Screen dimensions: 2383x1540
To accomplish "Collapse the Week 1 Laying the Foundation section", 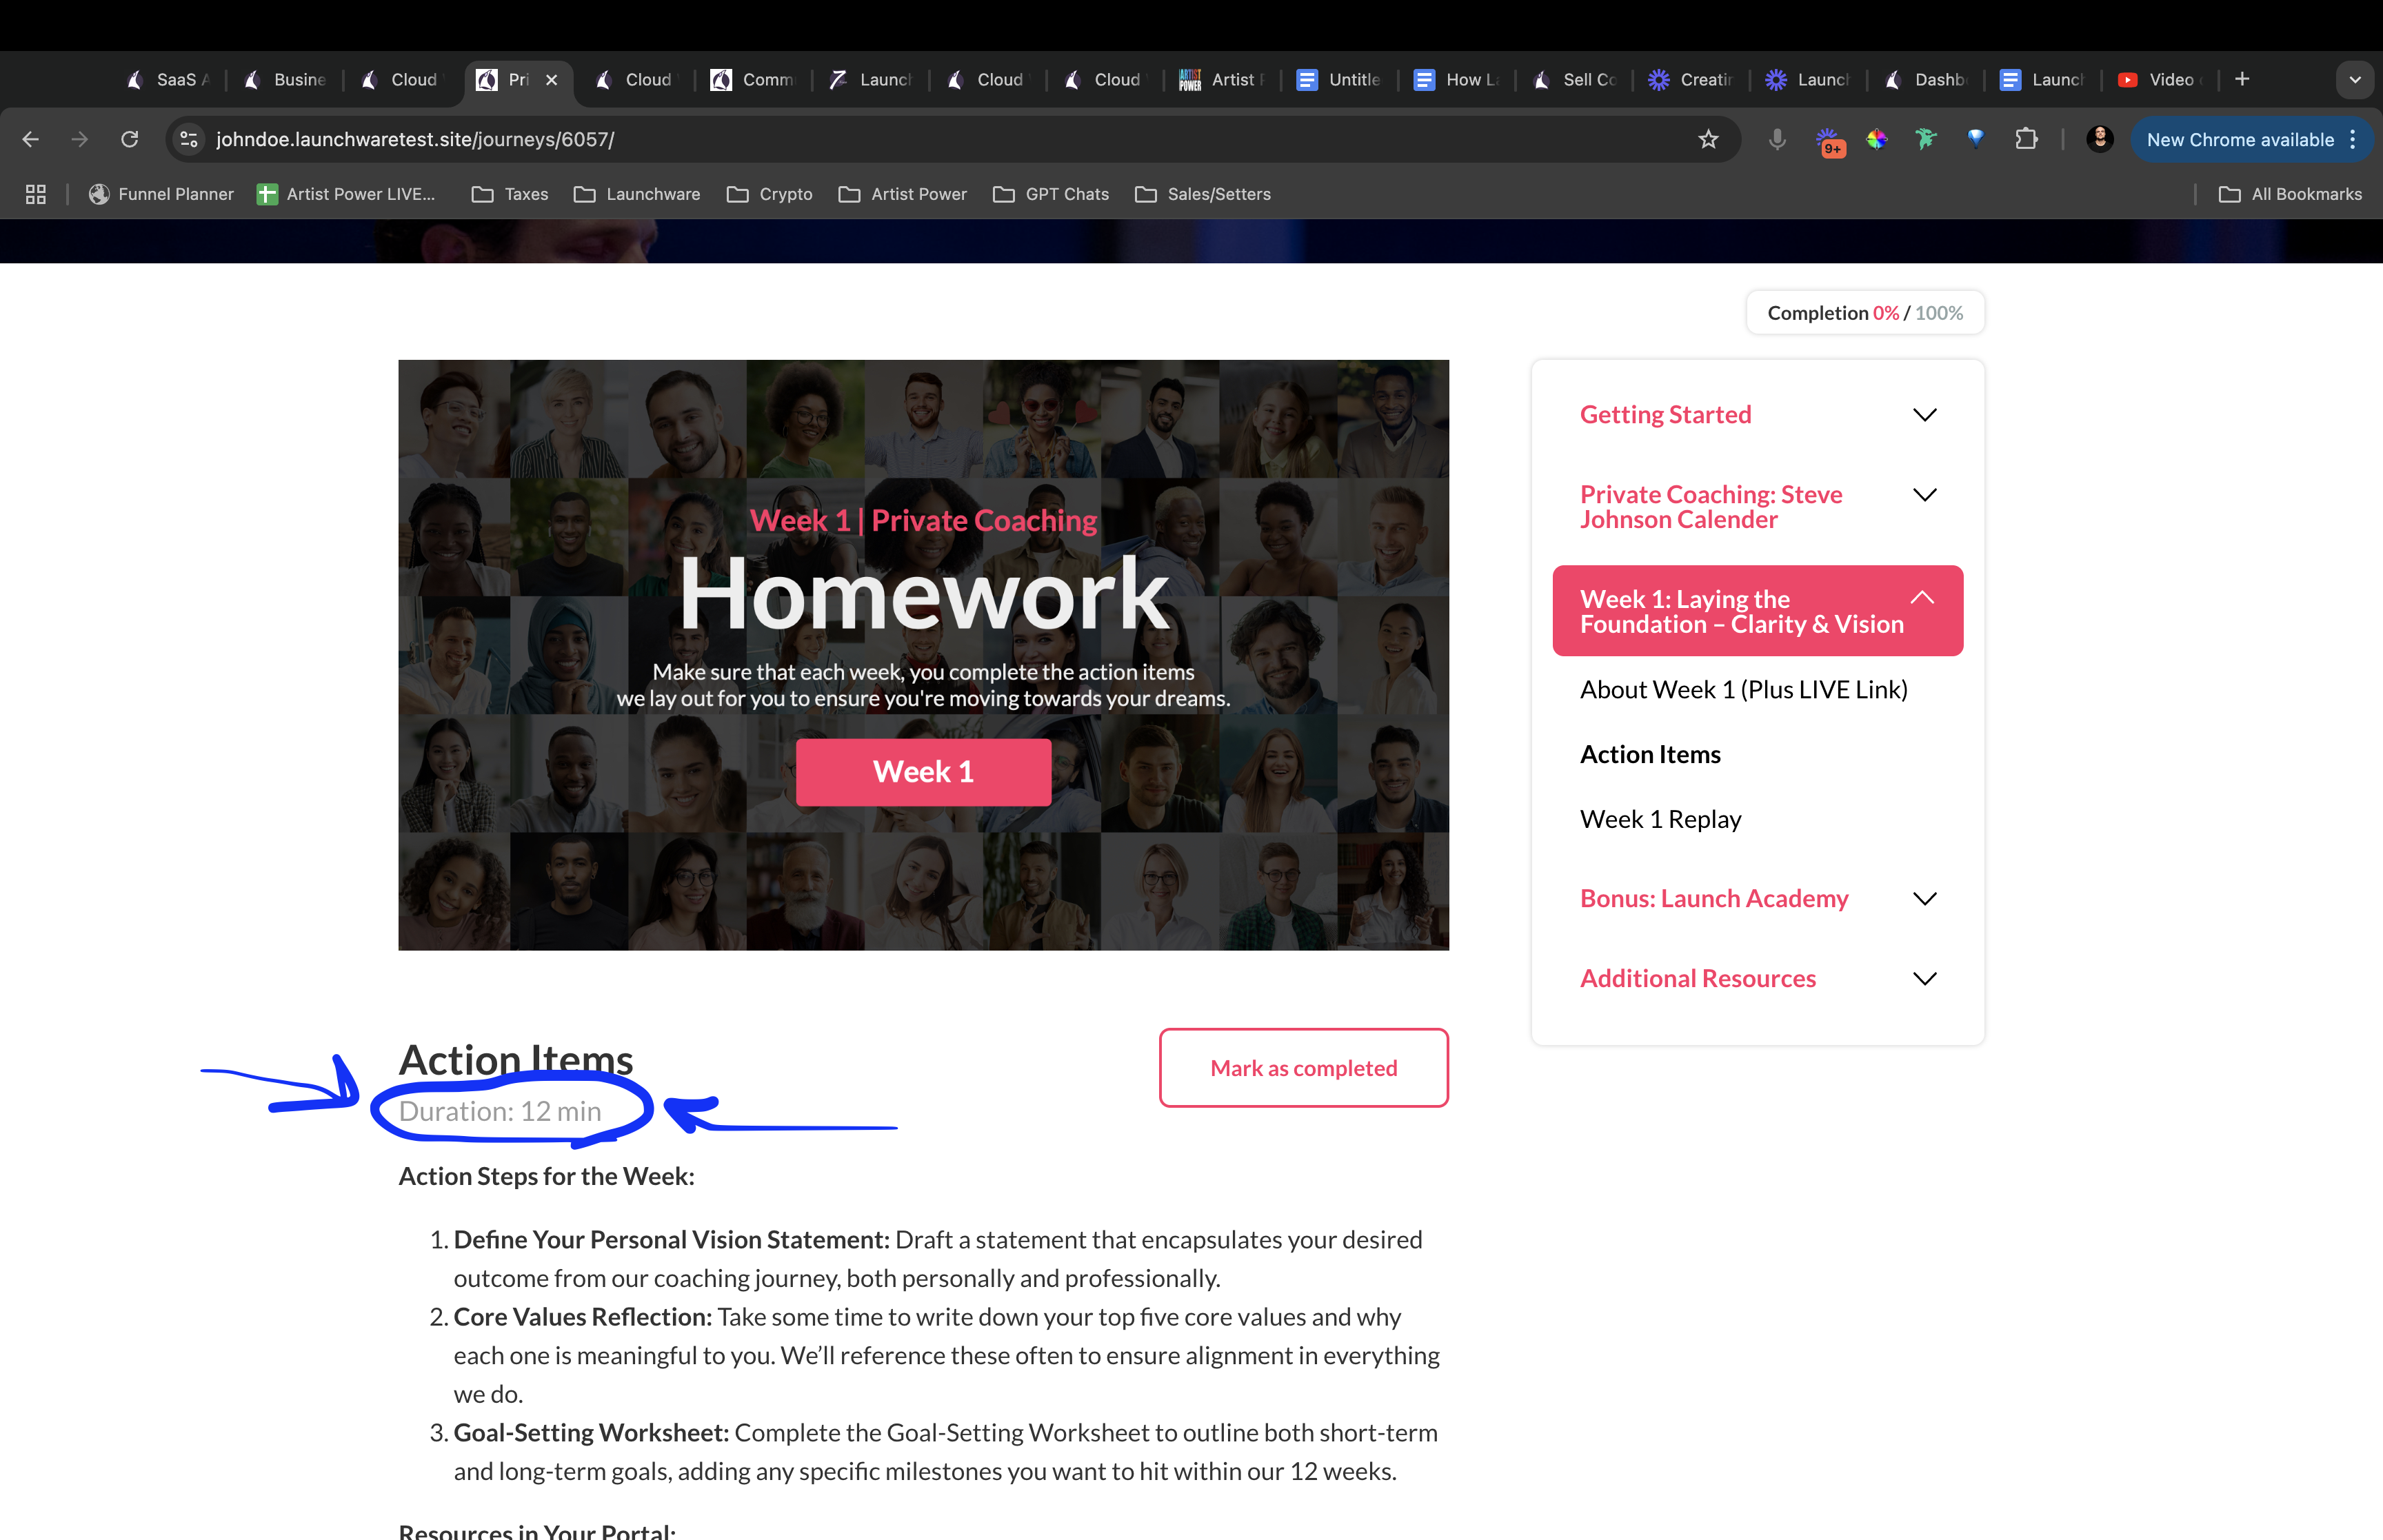I will (x=1921, y=598).
